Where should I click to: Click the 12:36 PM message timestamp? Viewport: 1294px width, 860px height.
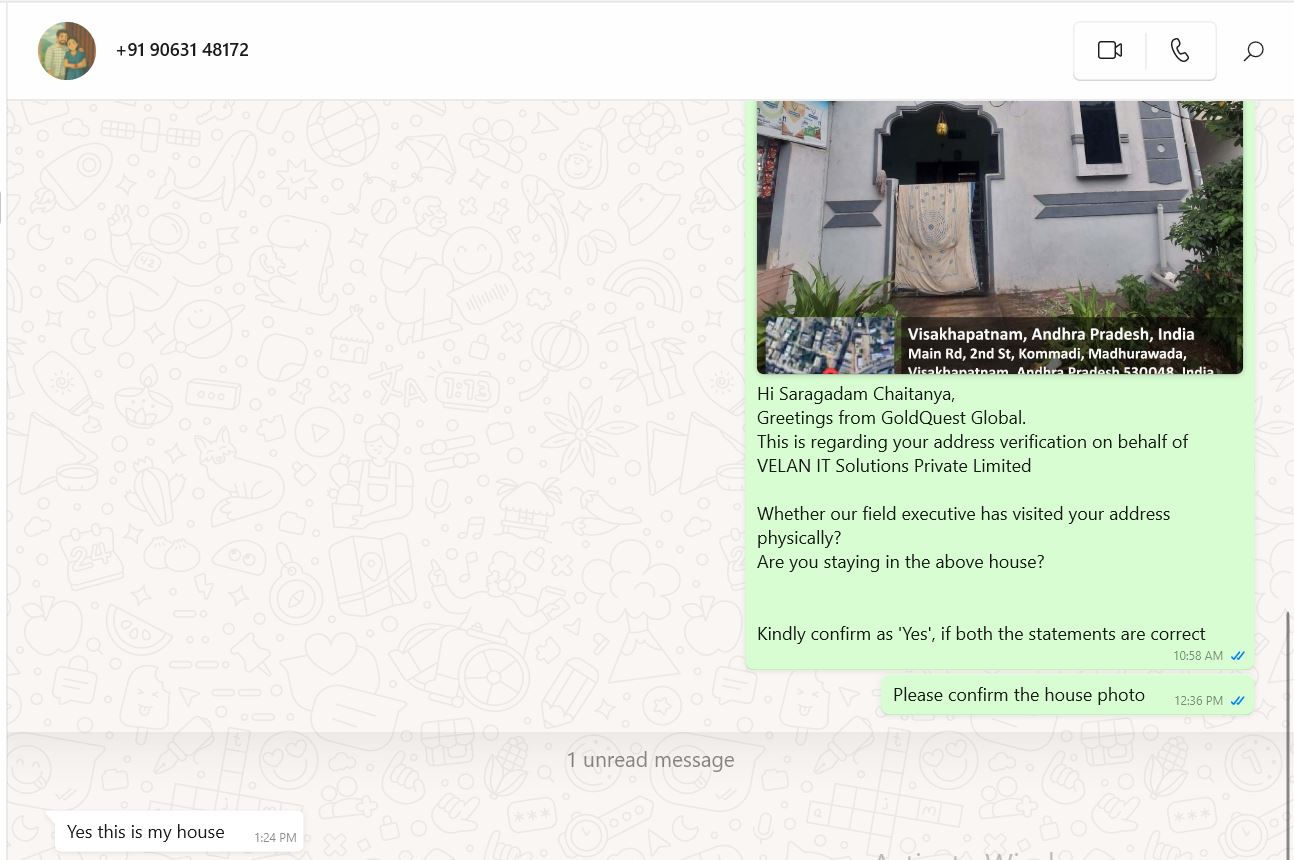point(1199,701)
